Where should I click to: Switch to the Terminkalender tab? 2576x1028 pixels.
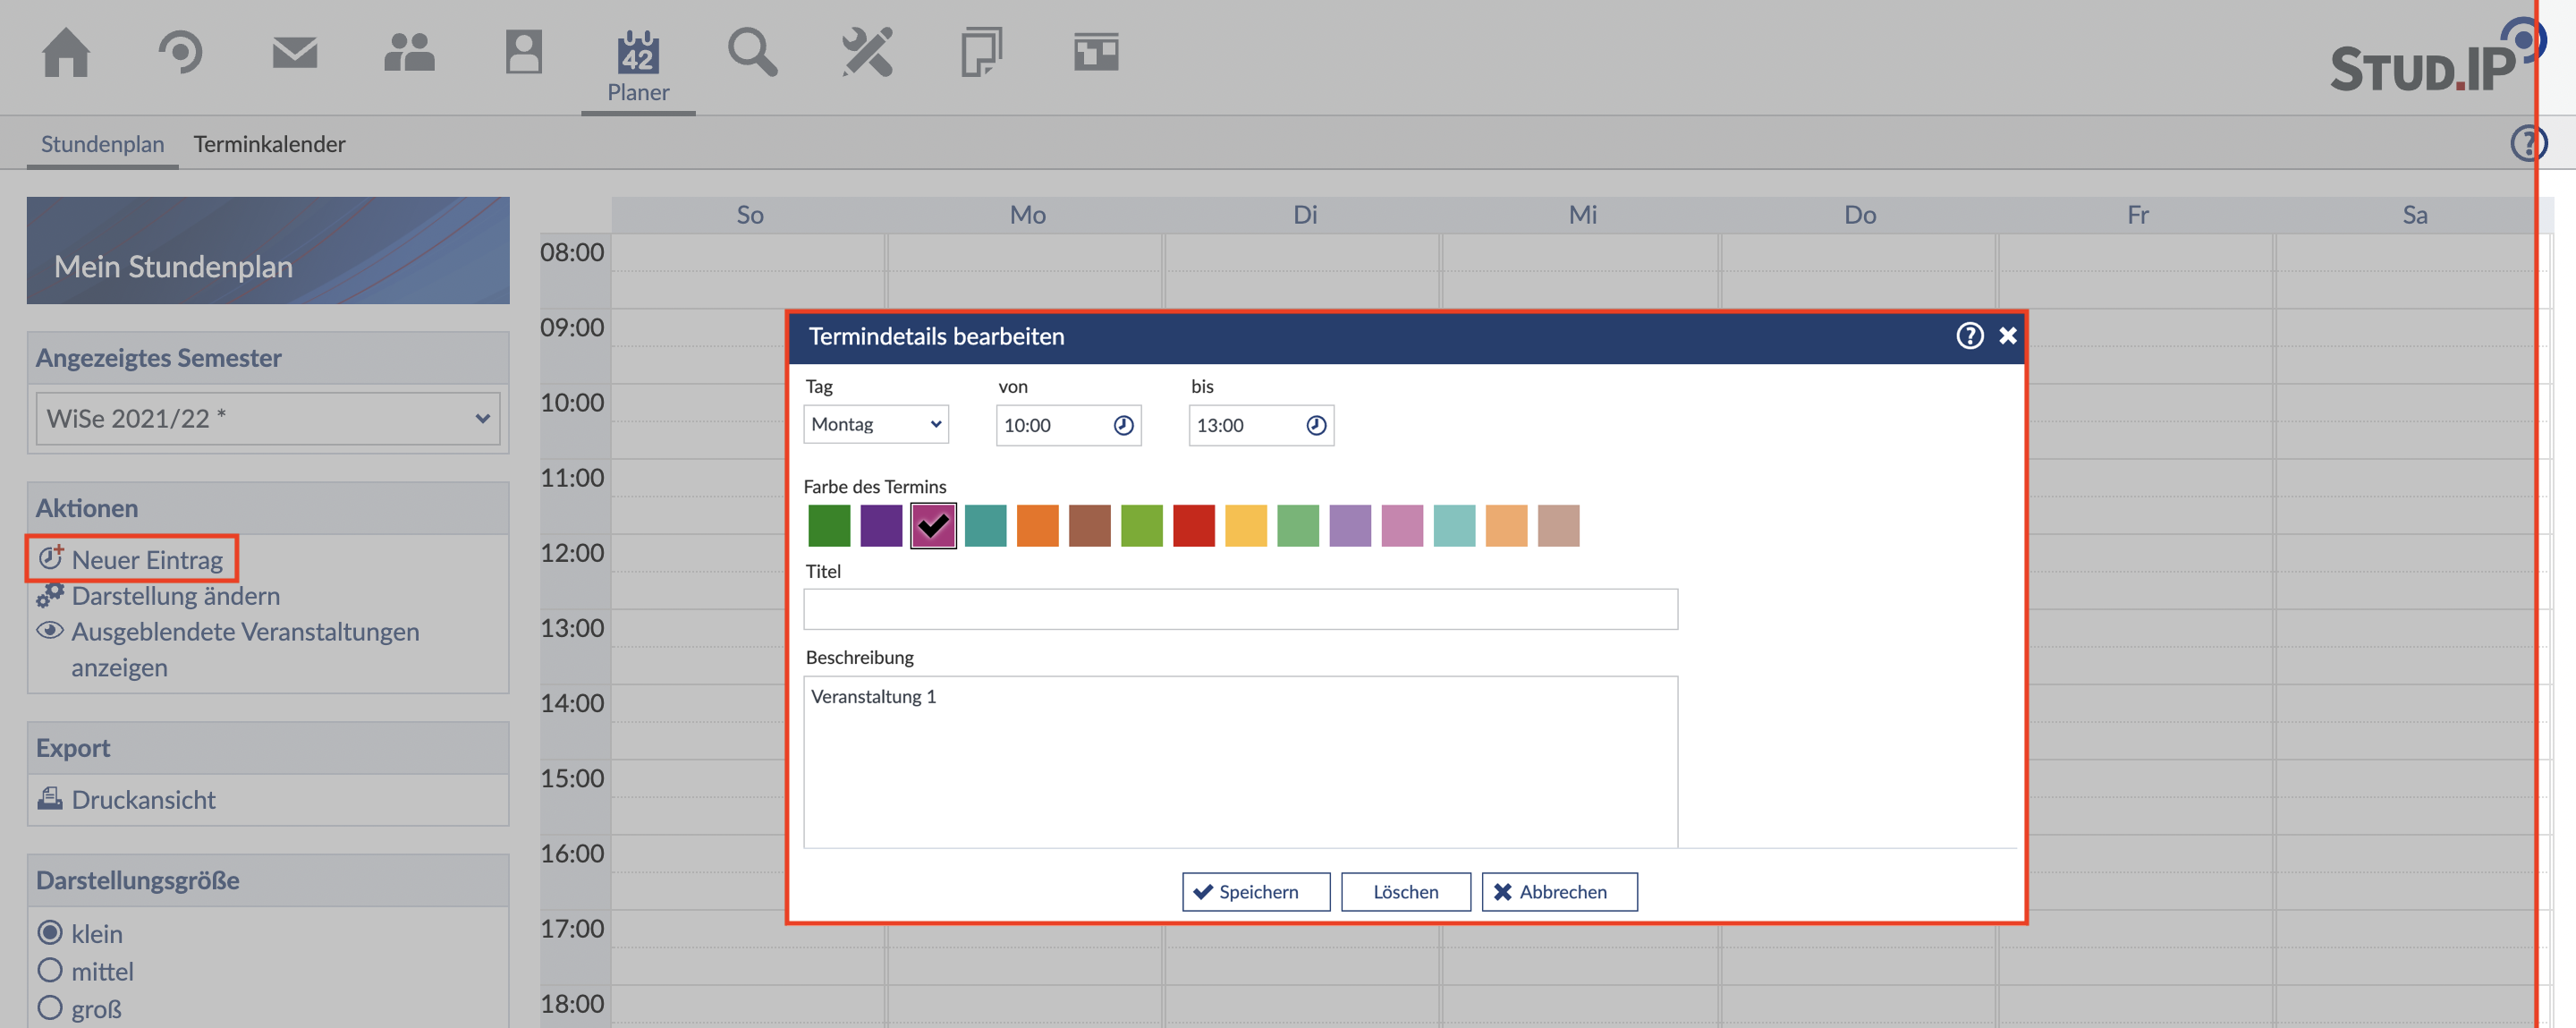pos(269,144)
